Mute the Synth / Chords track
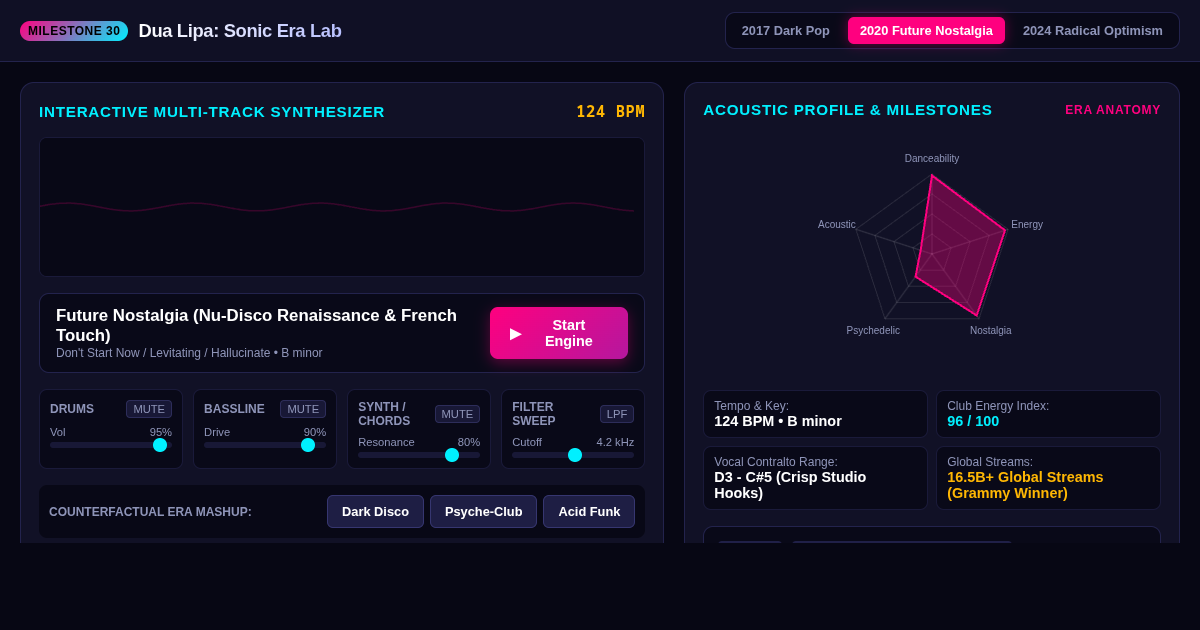This screenshot has width=1200, height=630. coord(457,414)
